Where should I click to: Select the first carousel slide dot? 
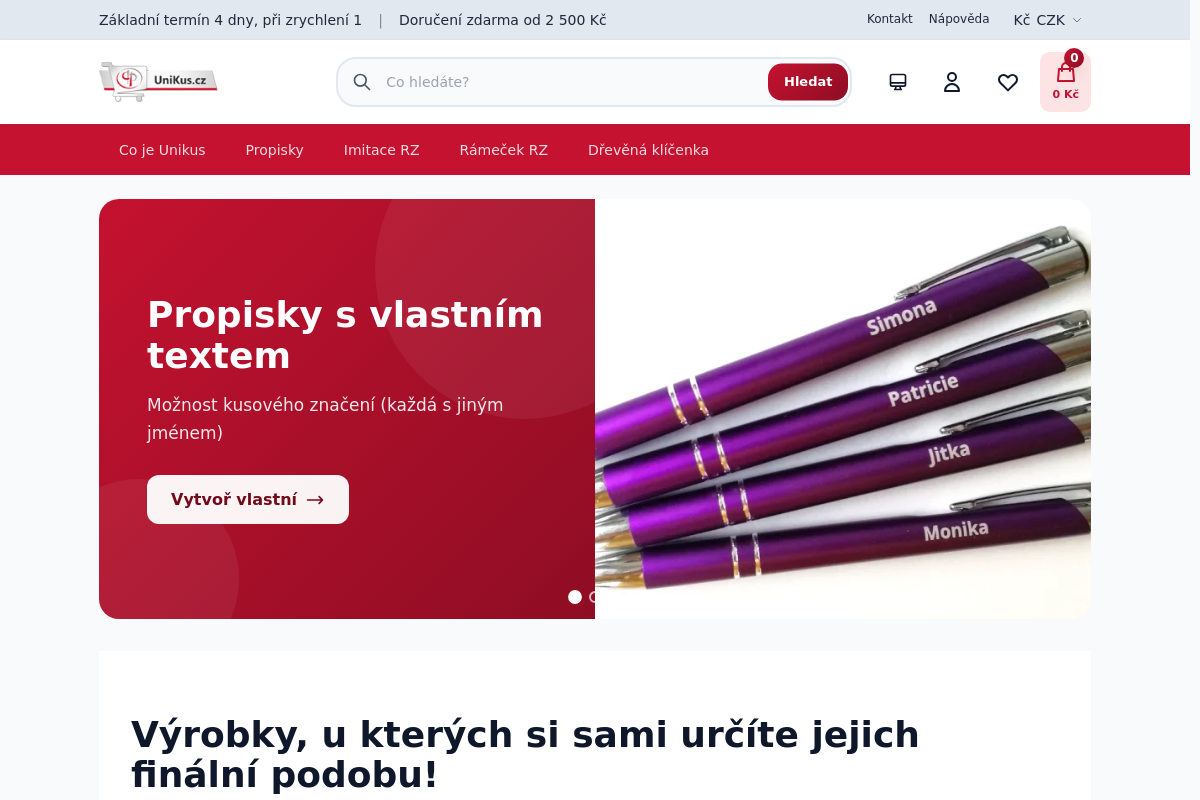[x=575, y=597]
